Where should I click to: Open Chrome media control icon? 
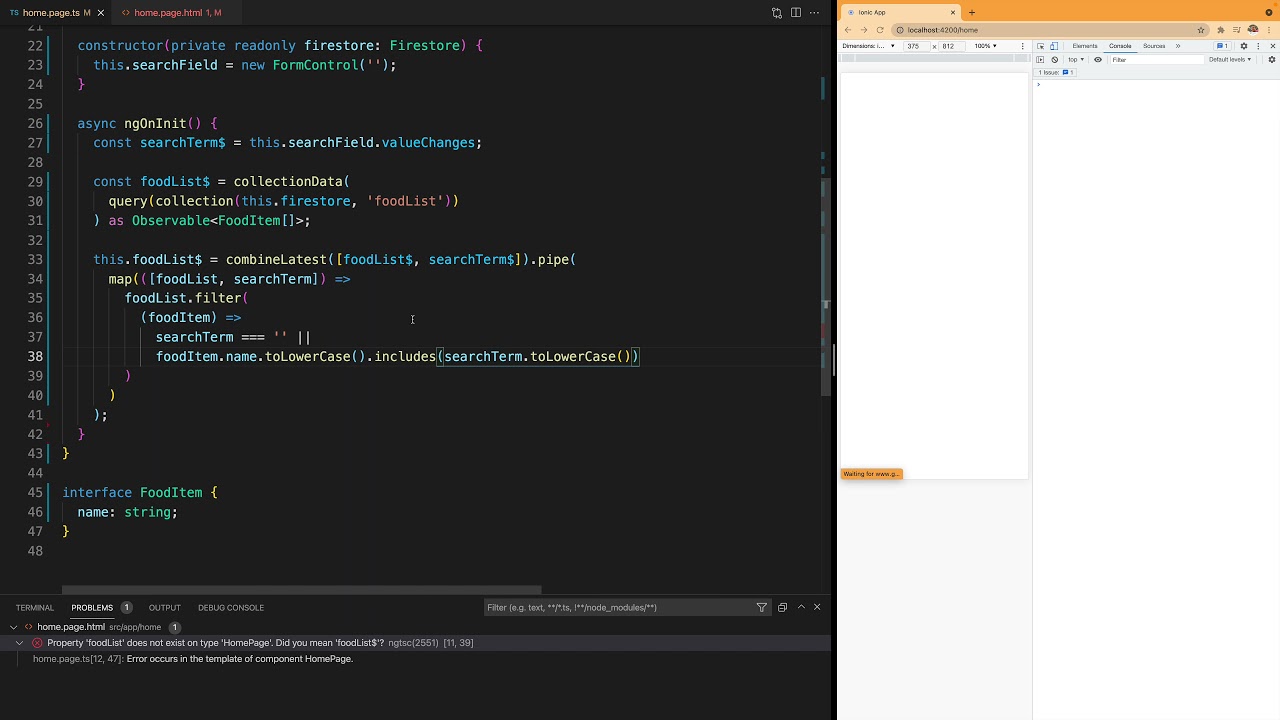click(1237, 30)
